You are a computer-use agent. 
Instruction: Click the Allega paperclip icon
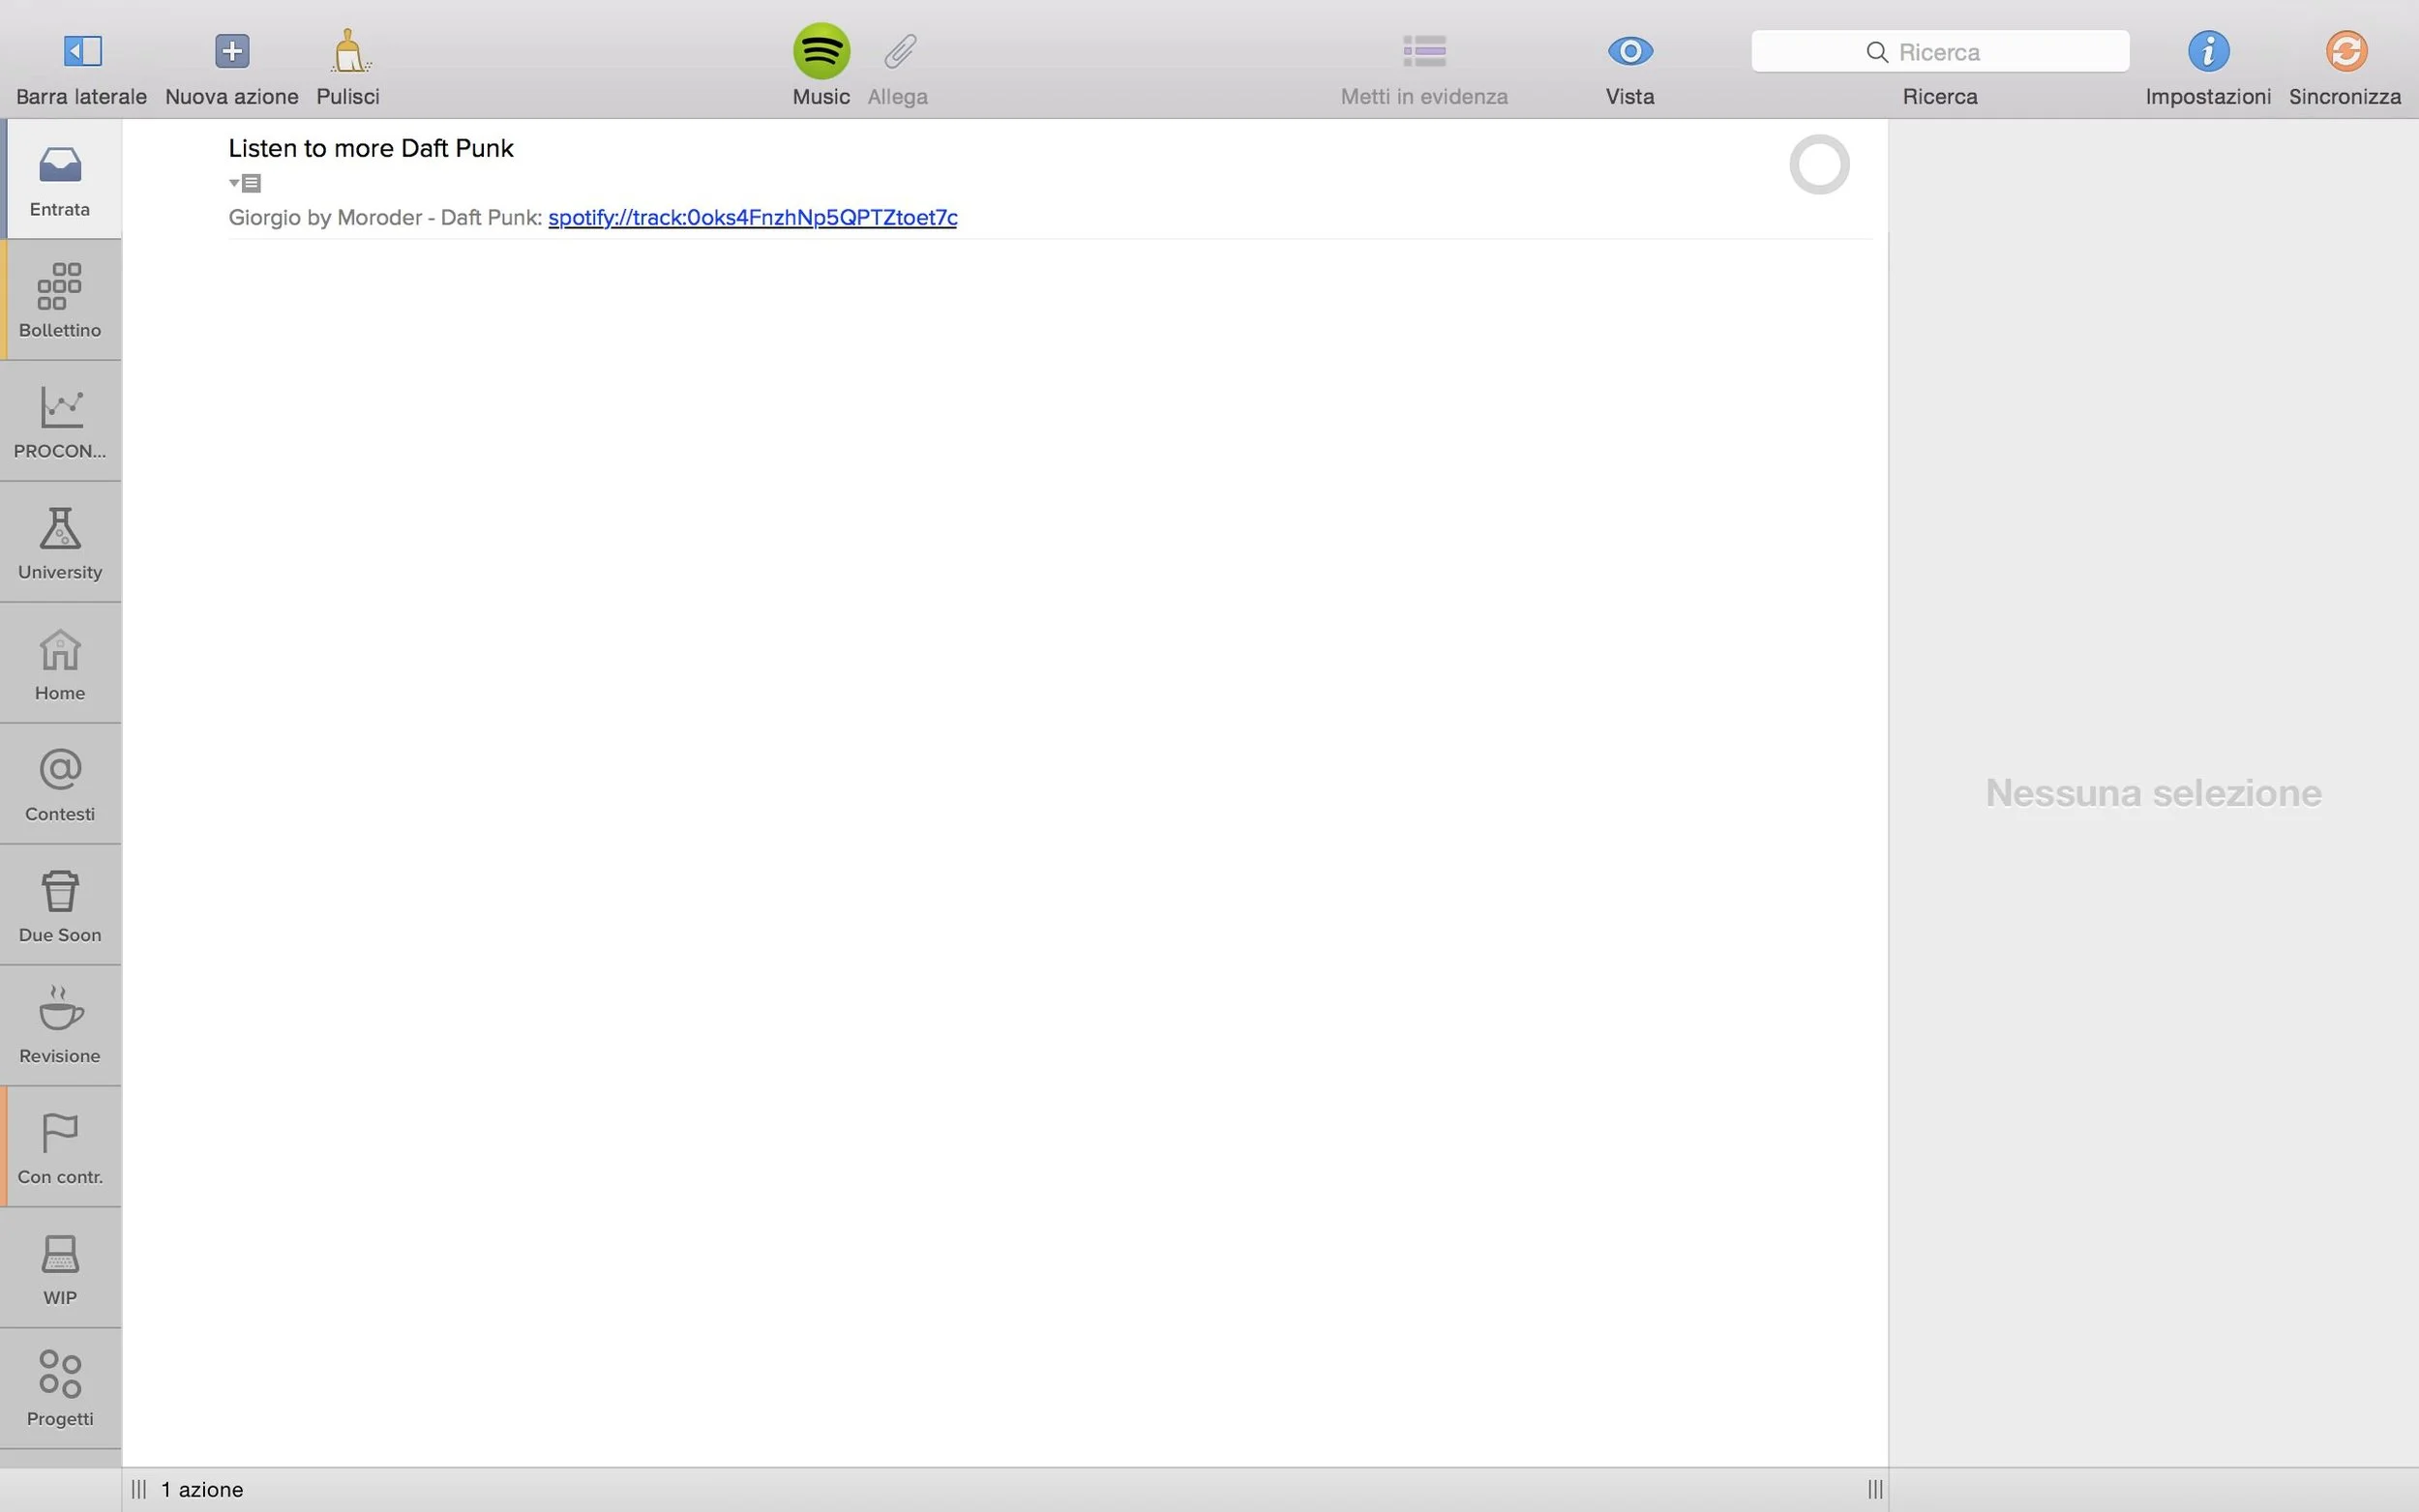899,51
